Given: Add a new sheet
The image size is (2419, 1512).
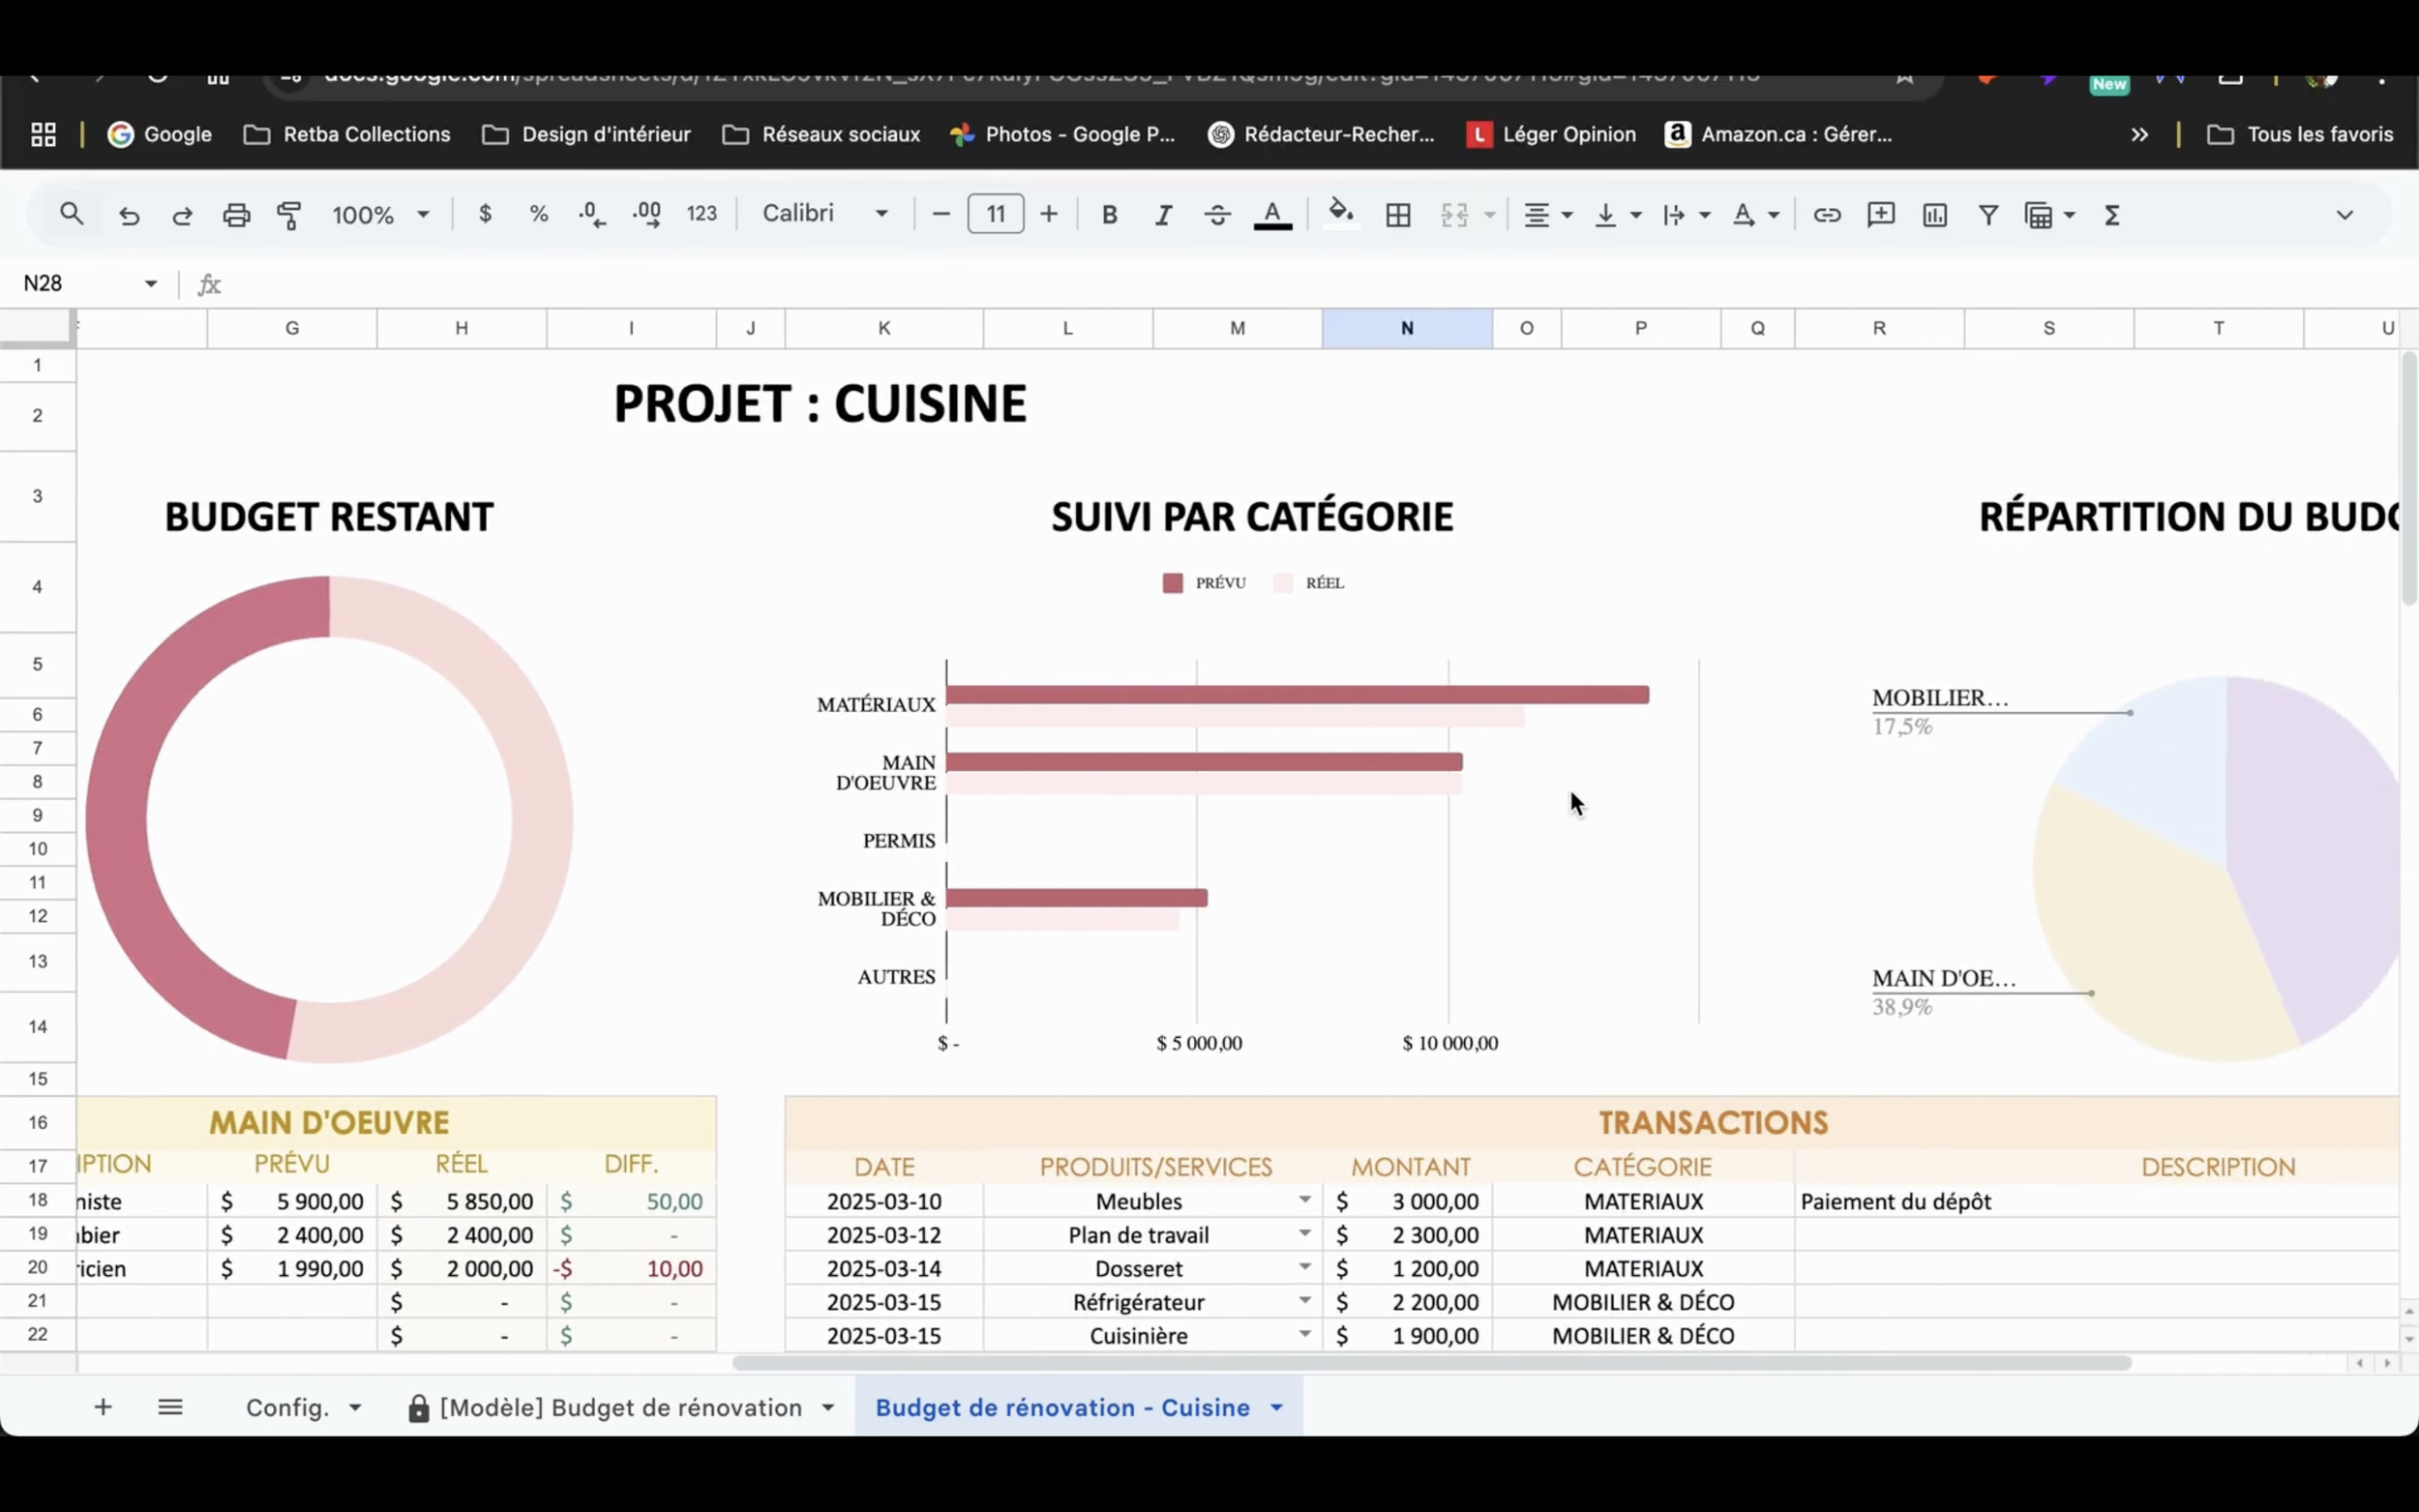Looking at the screenshot, I should (103, 1407).
